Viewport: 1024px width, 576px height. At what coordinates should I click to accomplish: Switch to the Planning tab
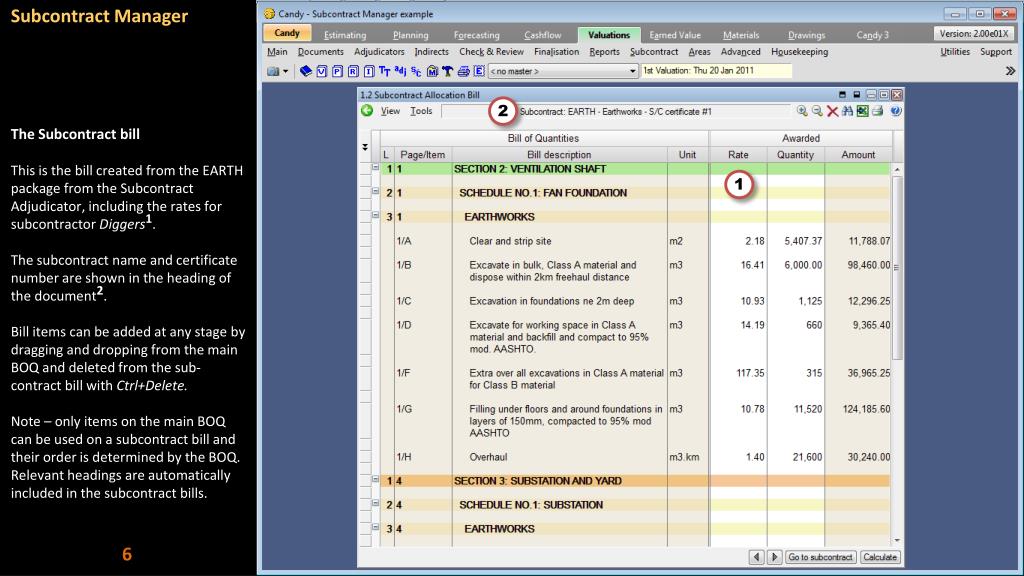click(411, 35)
